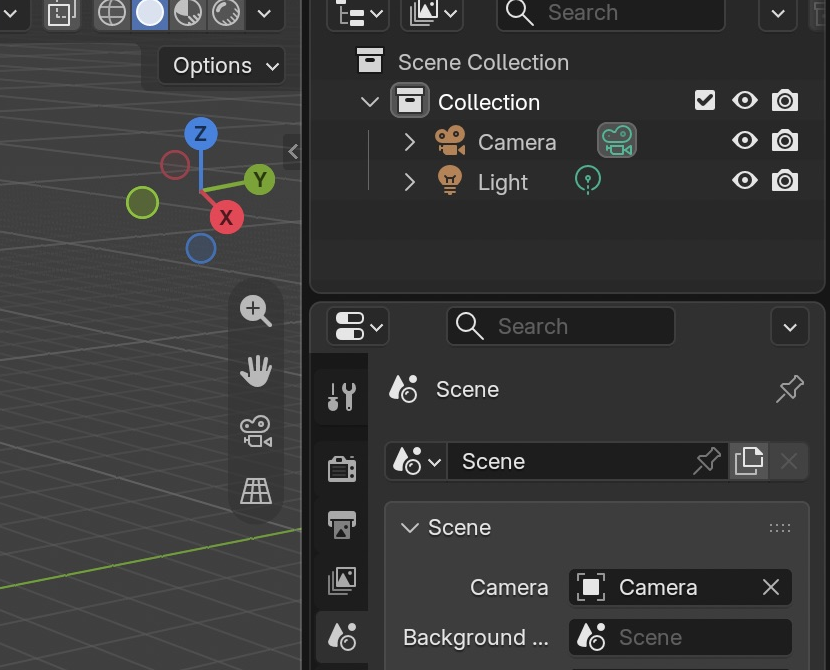
Task: Browse scene data-block dropdown
Action: click(416, 461)
